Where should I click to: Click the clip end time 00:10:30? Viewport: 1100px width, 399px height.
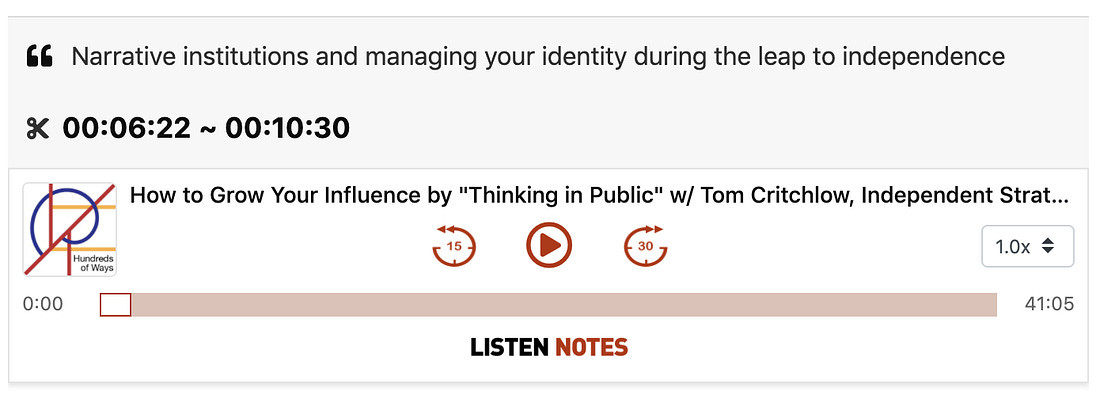(287, 128)
